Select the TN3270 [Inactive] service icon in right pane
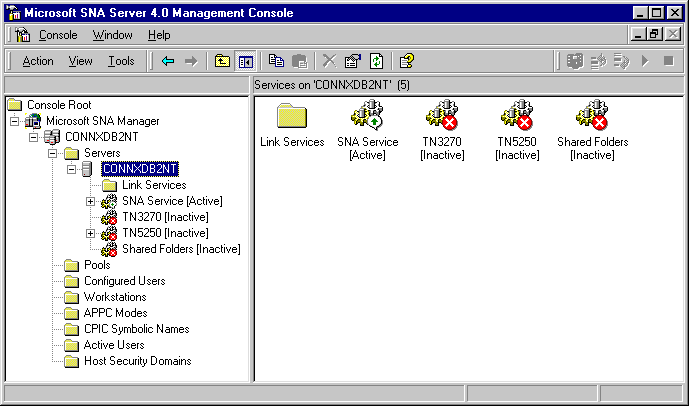Screen dimensions: 700x410 click(441, 117)
